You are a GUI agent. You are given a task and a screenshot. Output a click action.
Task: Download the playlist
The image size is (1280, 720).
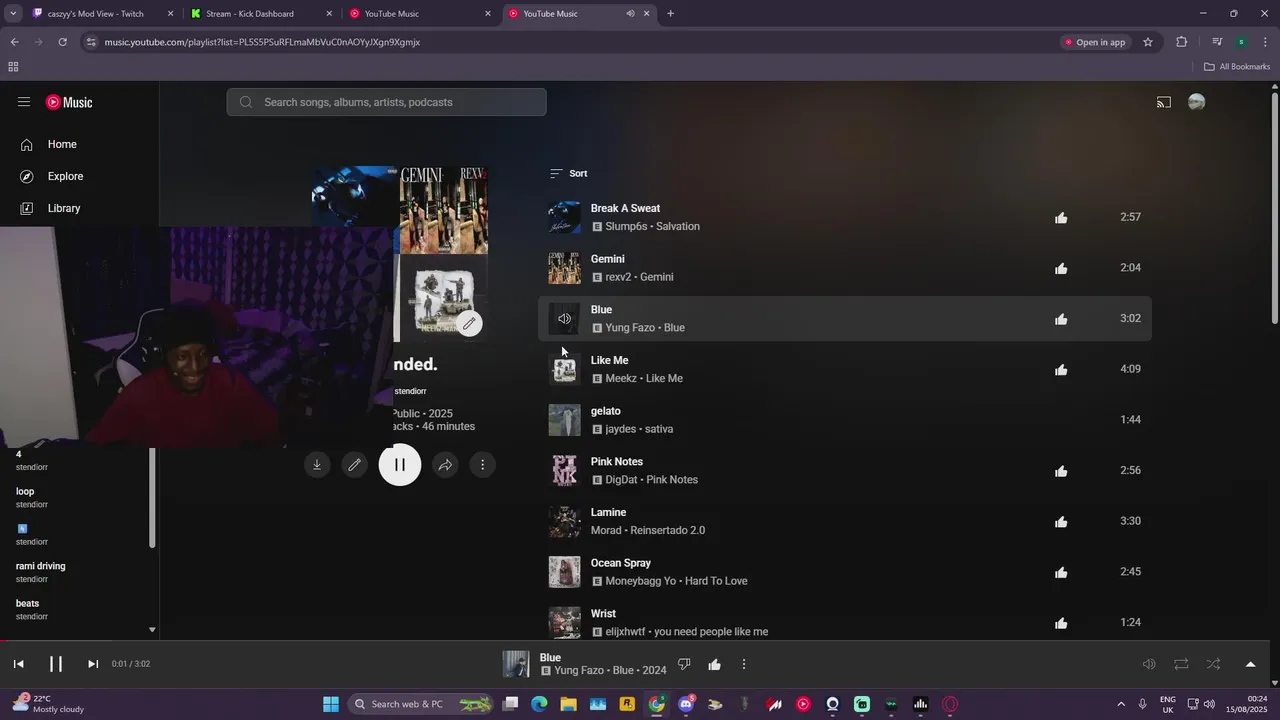tap(317, 465)
